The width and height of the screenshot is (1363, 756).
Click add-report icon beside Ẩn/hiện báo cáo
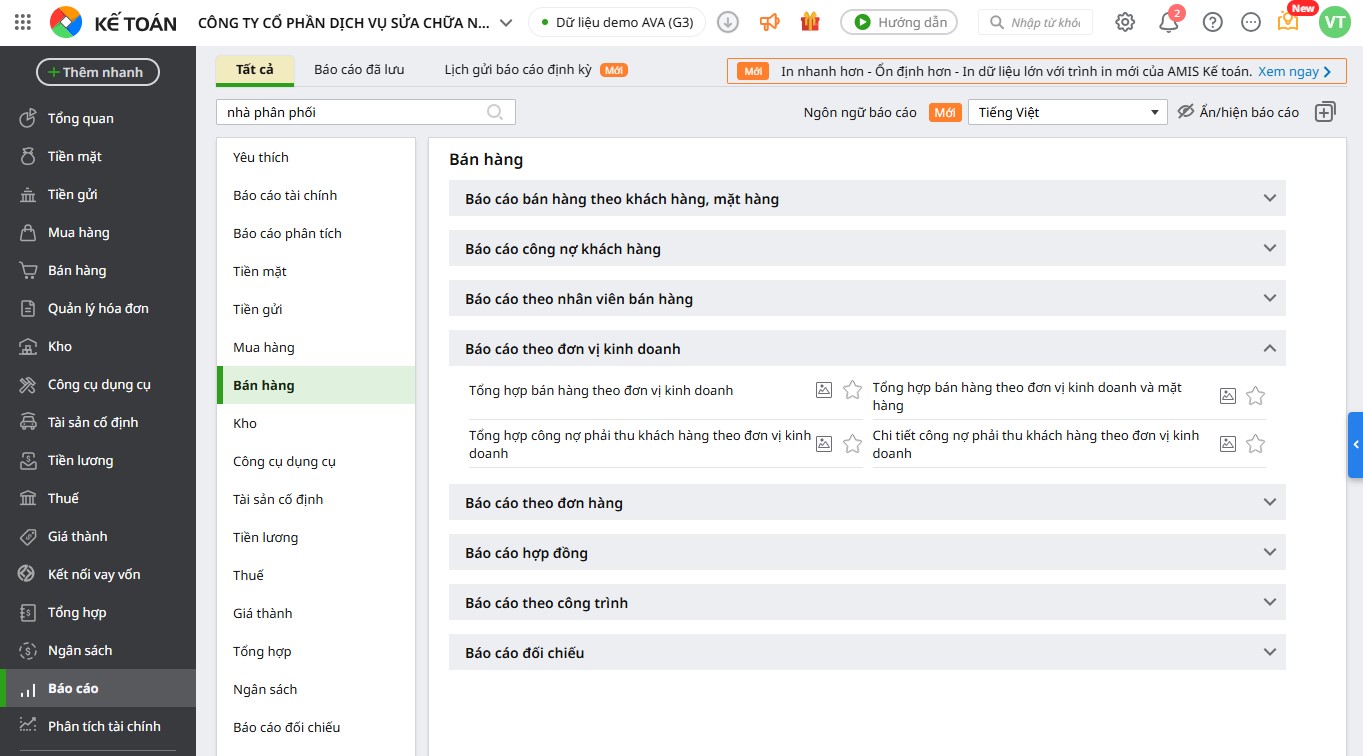[x=1325, y=112]
